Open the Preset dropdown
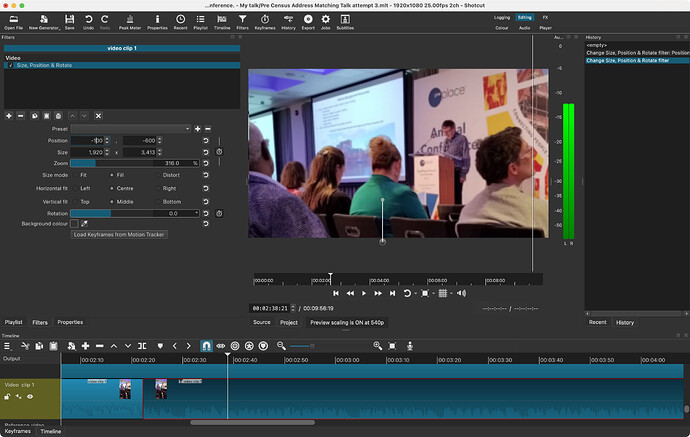The image size is (690, 437). coord(131,129)
